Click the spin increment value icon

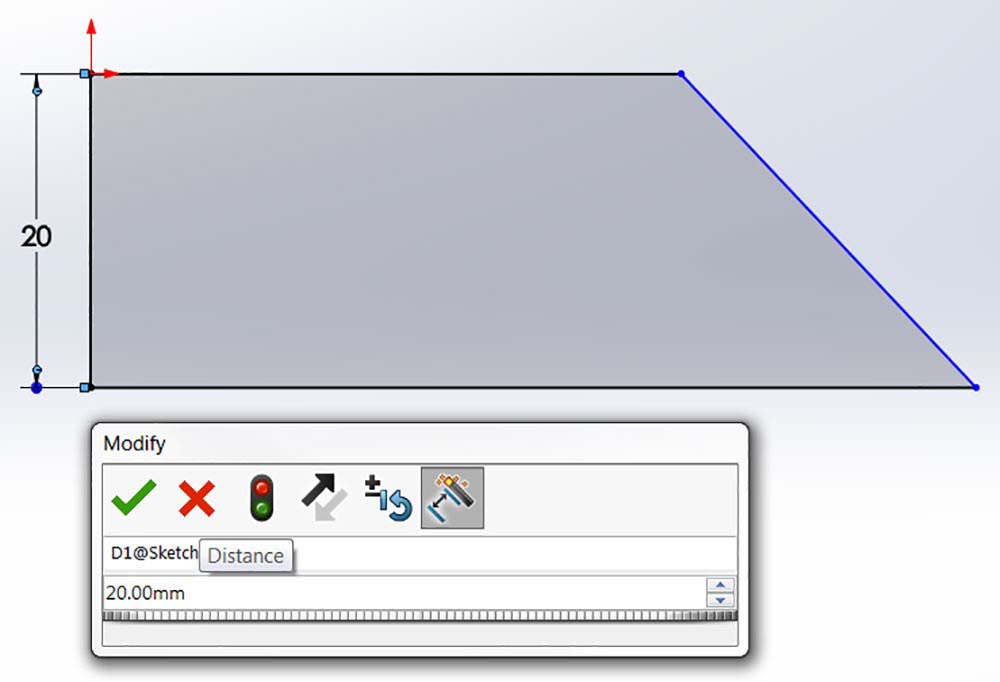(x=388, y=498)
